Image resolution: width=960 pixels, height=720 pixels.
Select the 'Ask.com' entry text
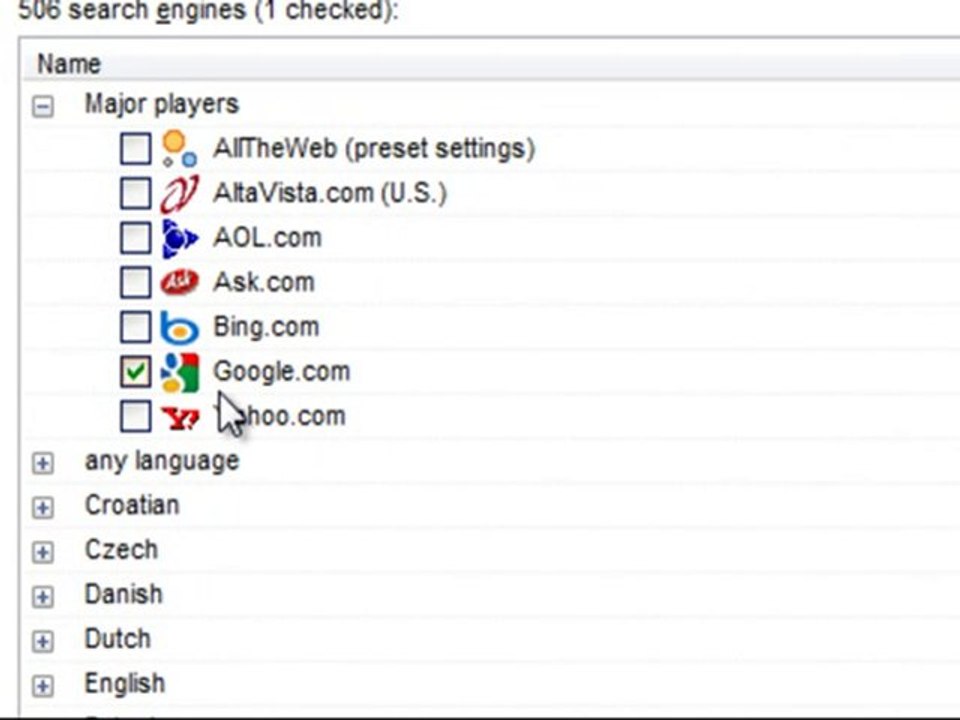click(x=264, y=282)
